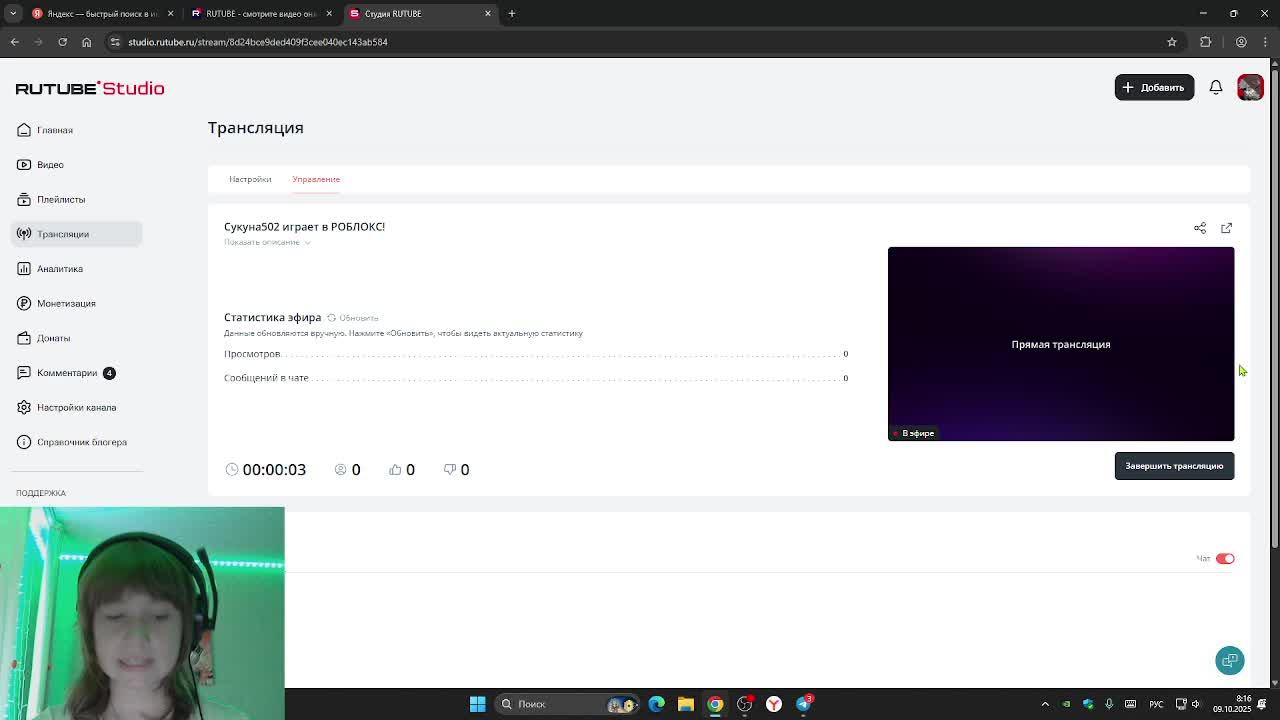
Task: Open Telegram from the taskbar
Action: pos(803,704)
